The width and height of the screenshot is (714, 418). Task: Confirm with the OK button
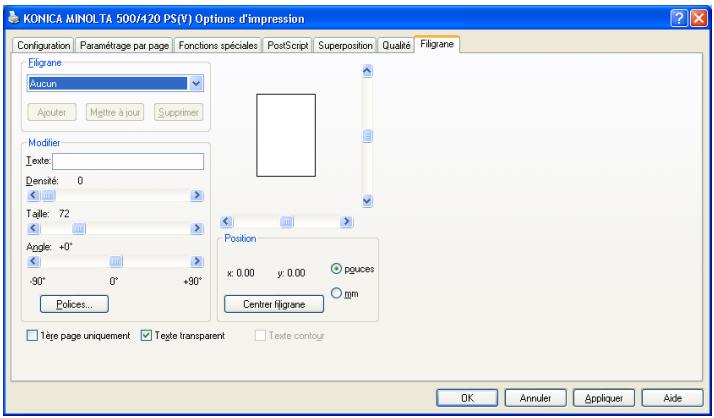pos(467,398)
